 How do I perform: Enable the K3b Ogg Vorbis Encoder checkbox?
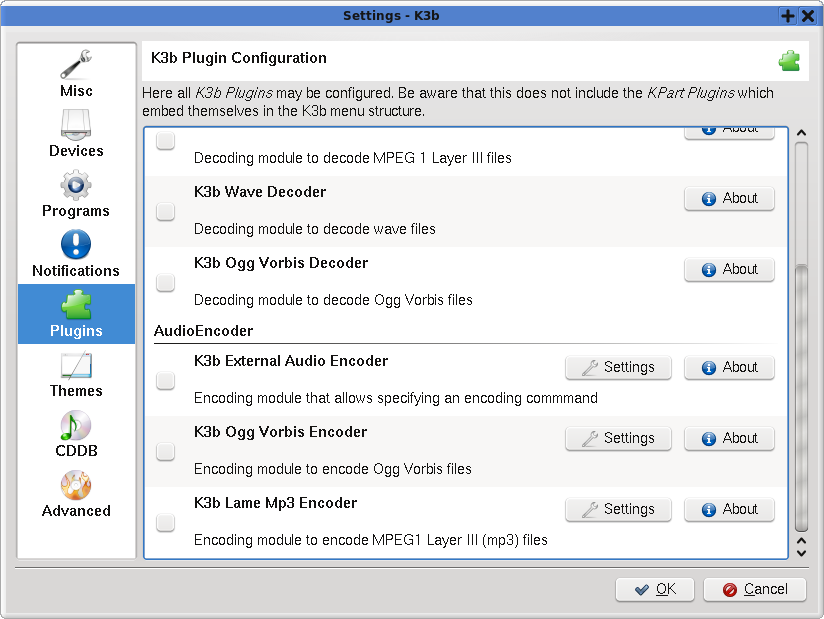click(166, 451)
